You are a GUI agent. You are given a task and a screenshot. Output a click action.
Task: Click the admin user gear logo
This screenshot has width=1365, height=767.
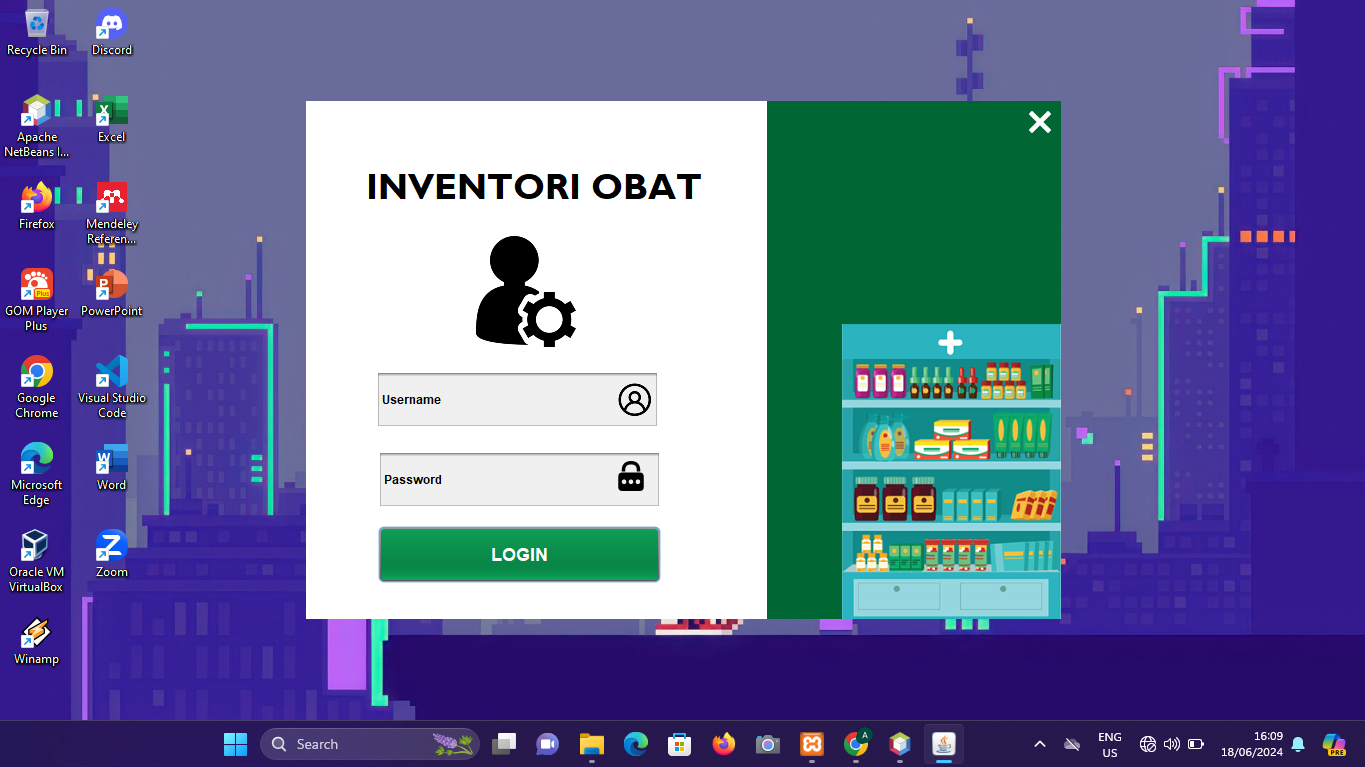tap(525, 292)
